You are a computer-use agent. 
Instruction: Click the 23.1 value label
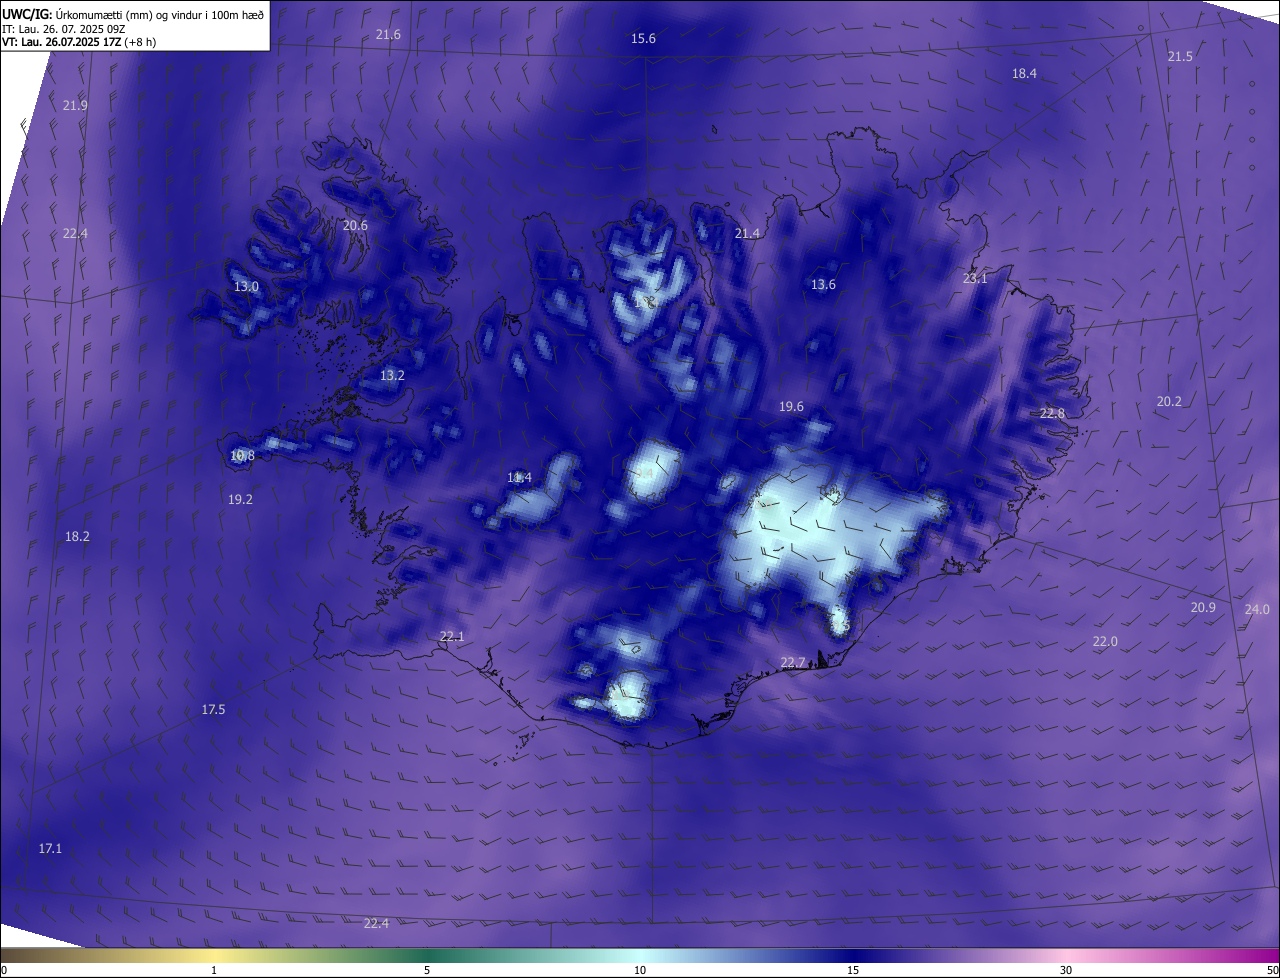(975, 278)
